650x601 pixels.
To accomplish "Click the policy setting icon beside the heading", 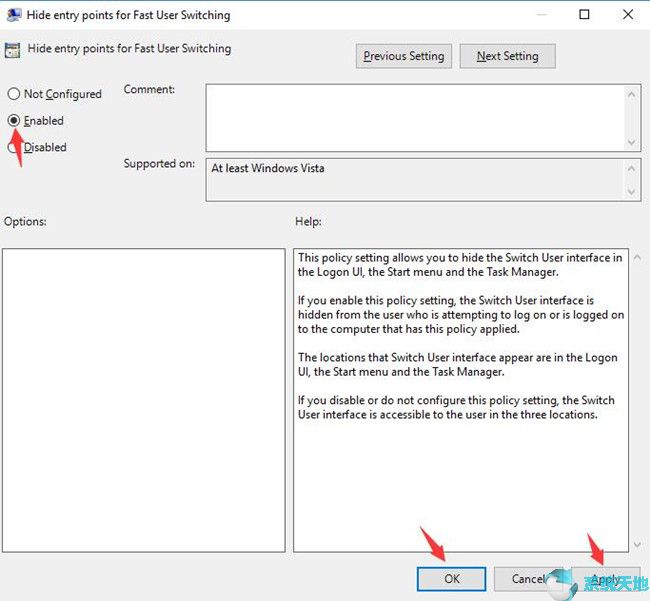I will (13, 49).
